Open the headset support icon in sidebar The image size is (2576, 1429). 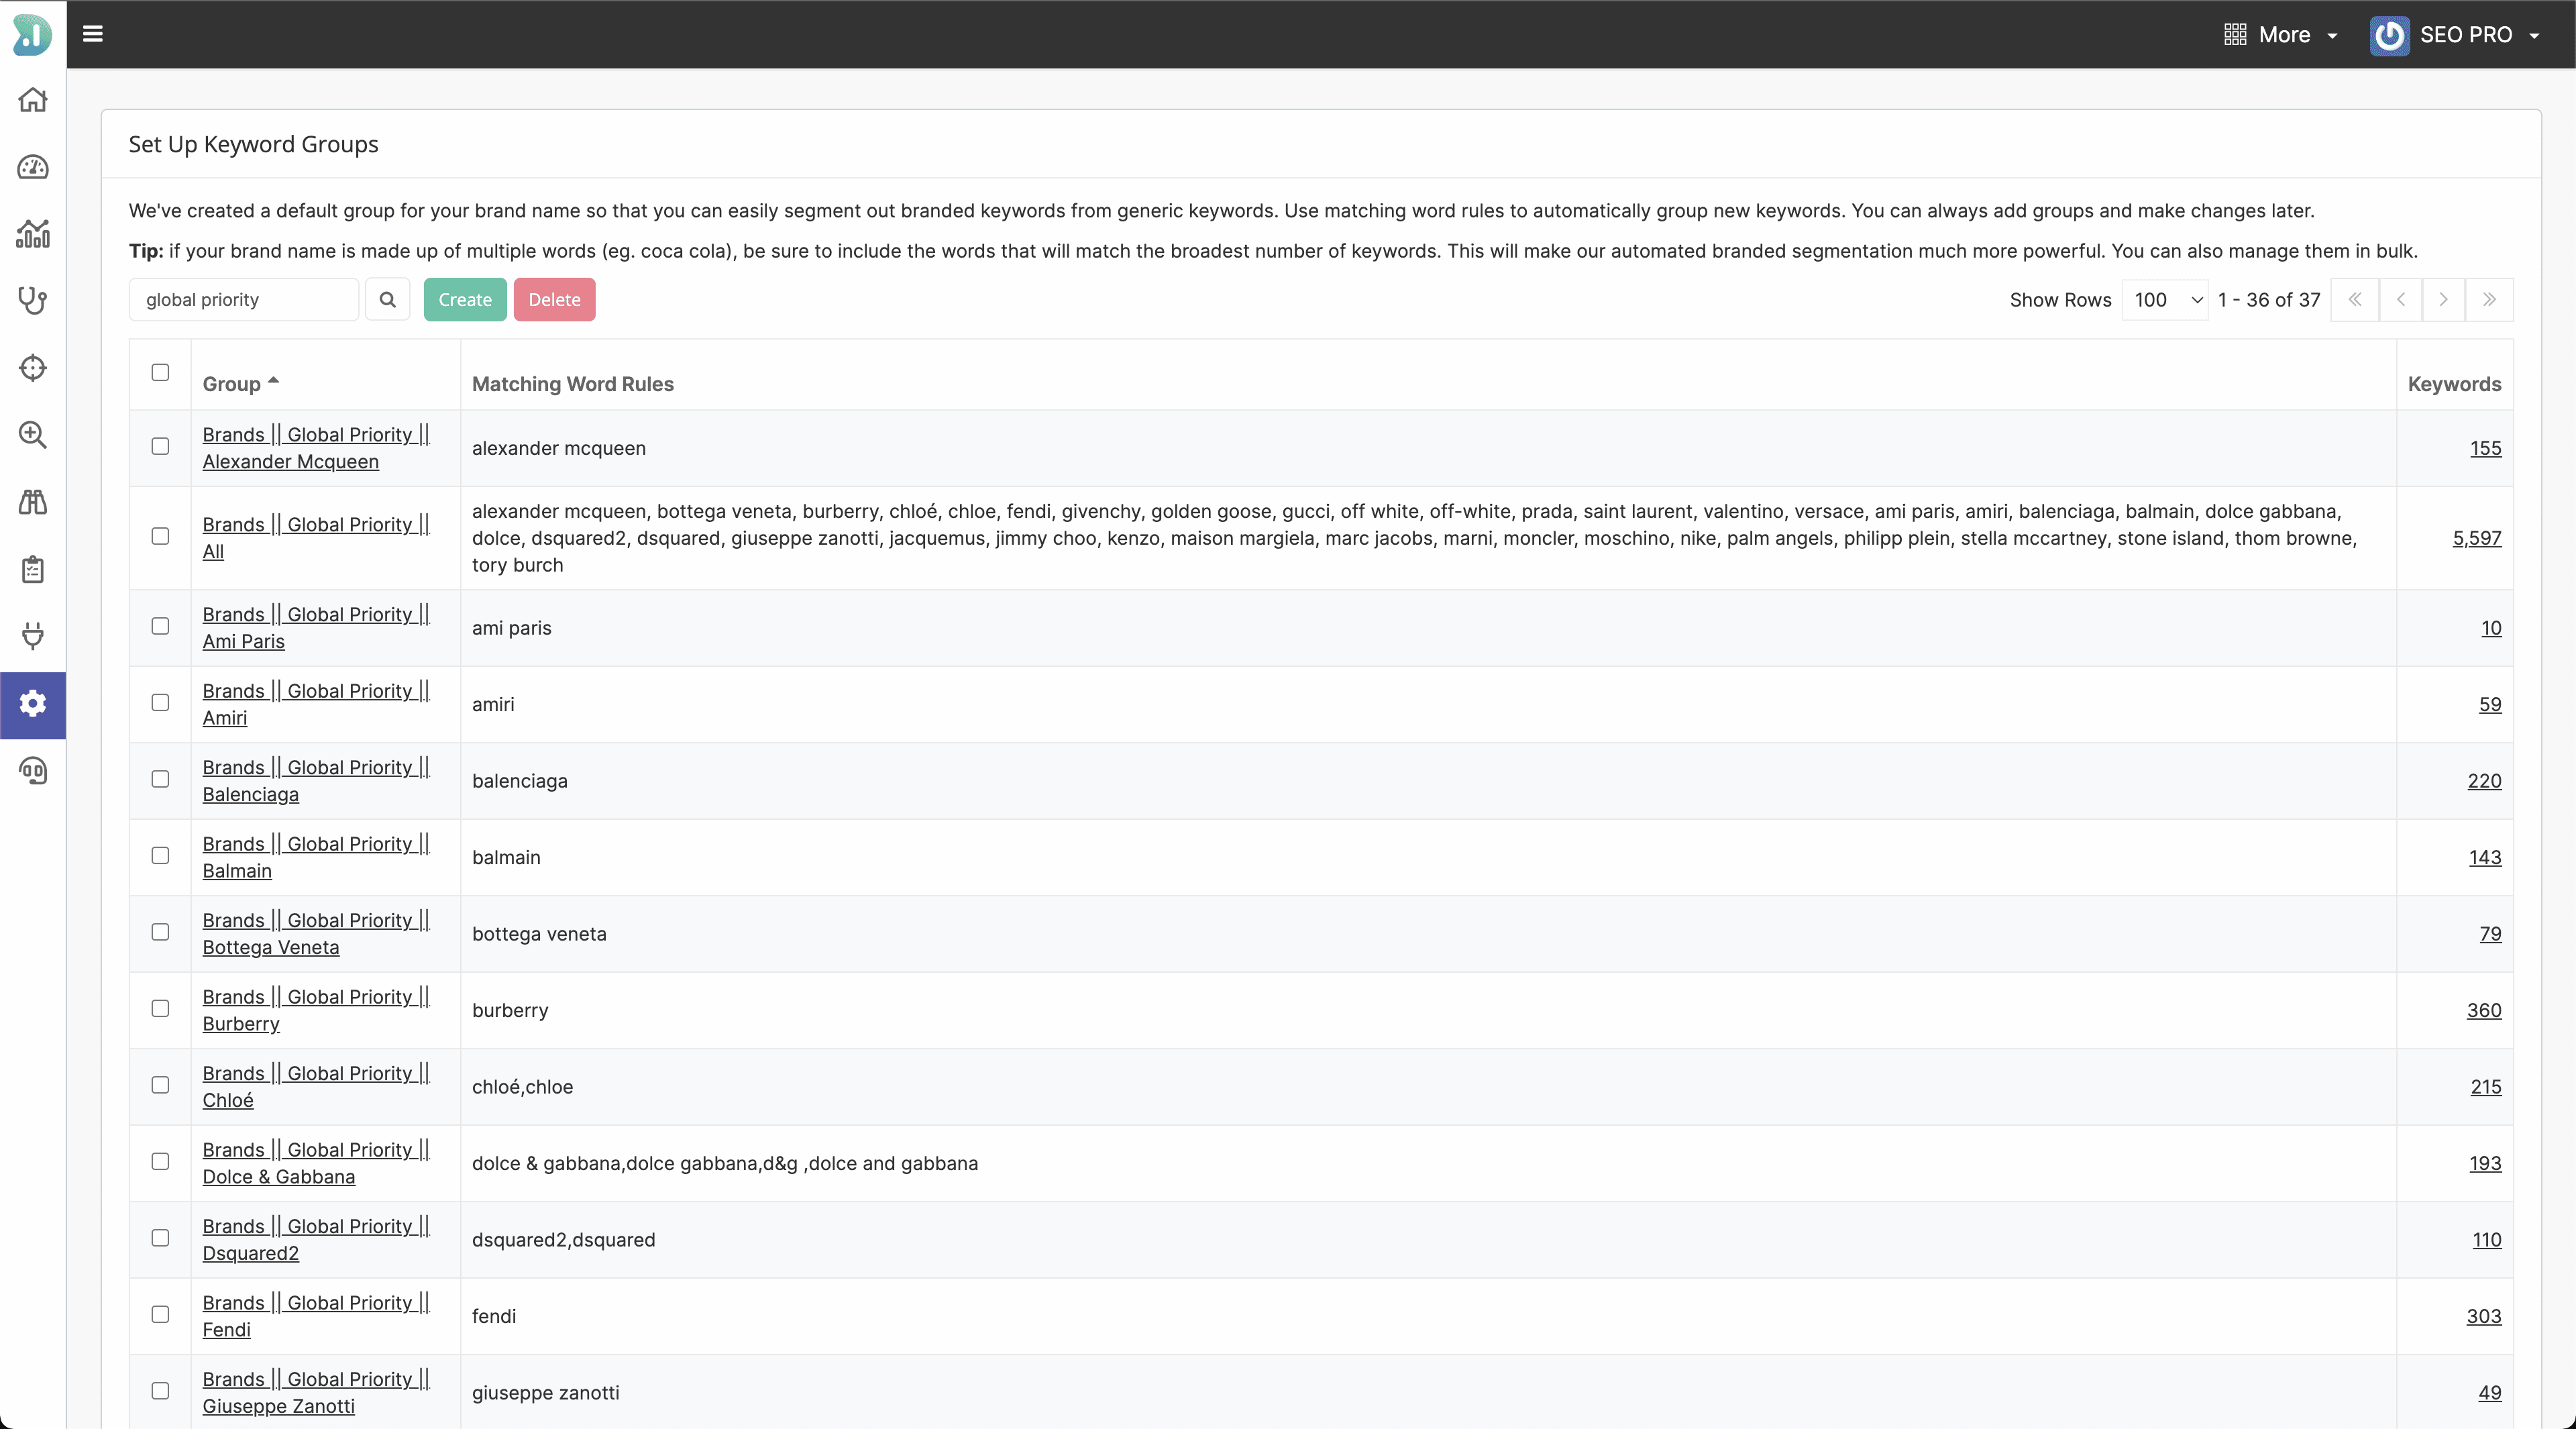(33, 771)
